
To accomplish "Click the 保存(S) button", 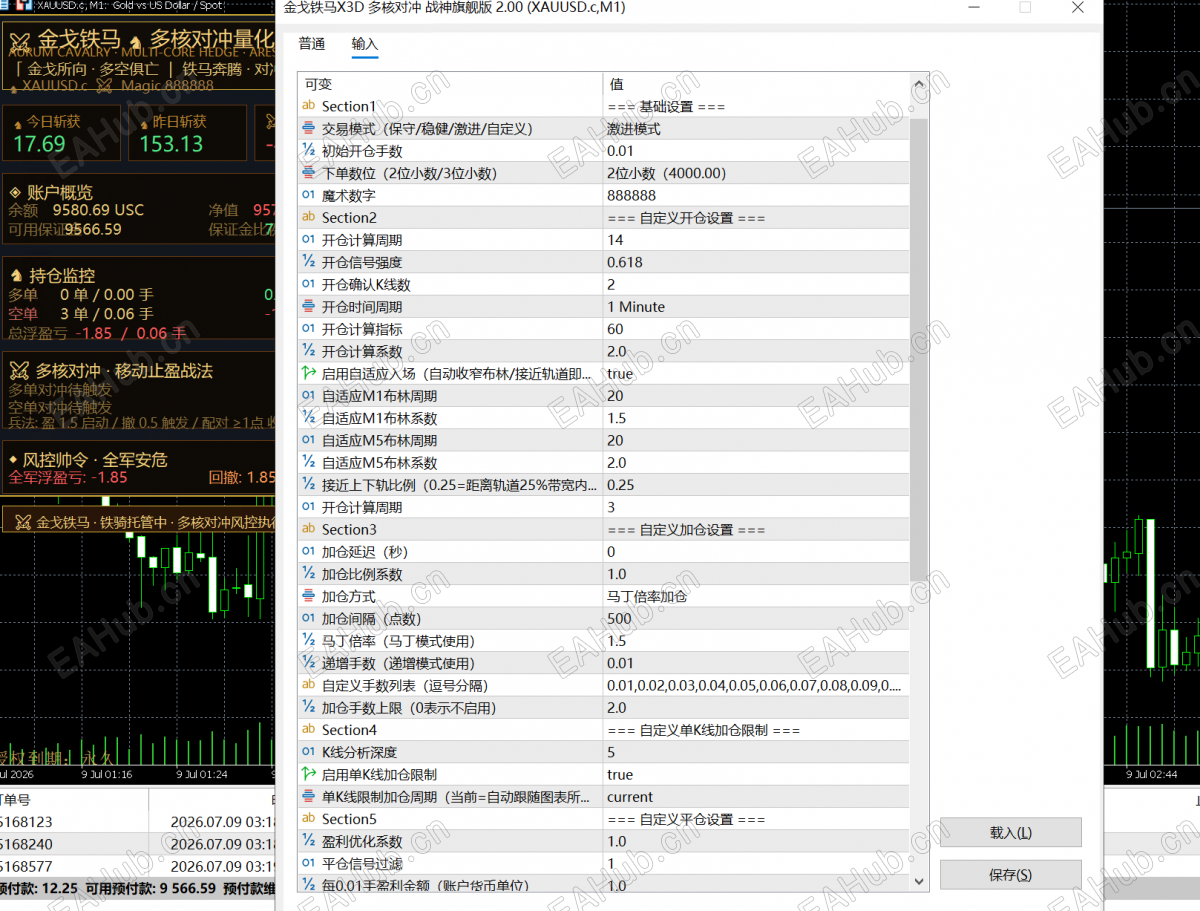I will click(x=1010, y=875).
